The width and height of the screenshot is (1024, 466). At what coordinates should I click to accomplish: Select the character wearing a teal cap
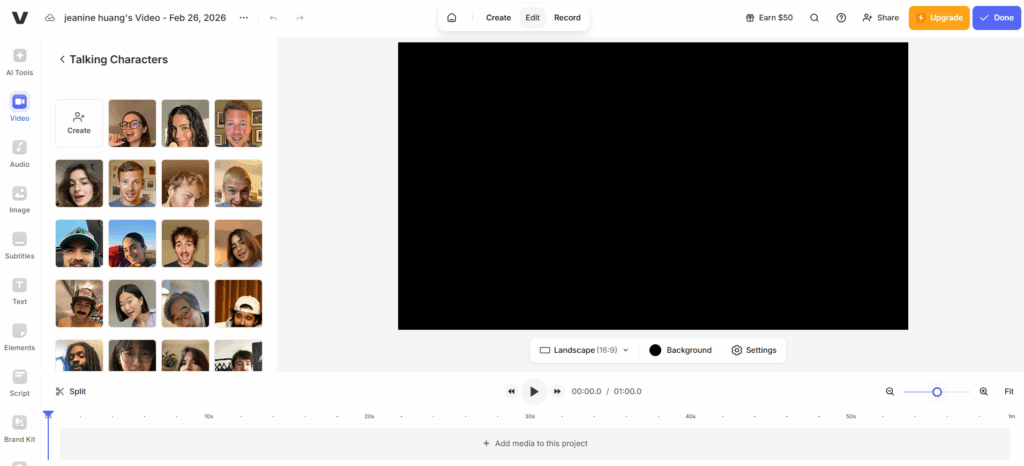[79, 243]
